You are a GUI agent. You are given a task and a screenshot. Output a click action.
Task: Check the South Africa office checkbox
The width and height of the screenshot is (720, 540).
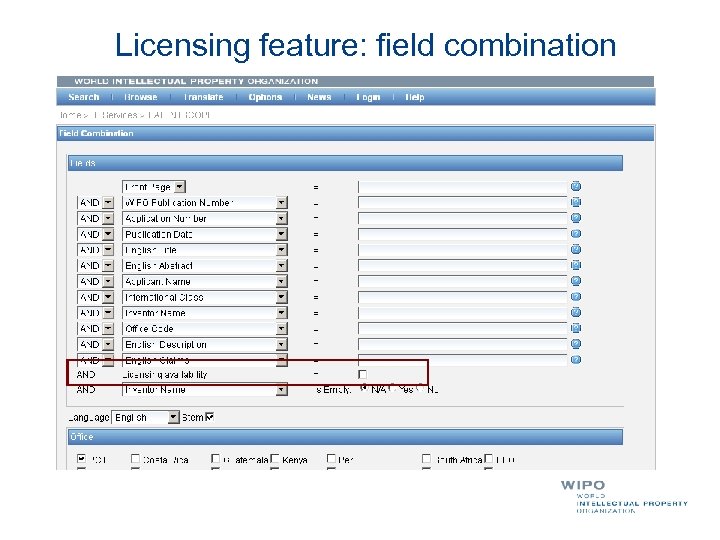426,459
